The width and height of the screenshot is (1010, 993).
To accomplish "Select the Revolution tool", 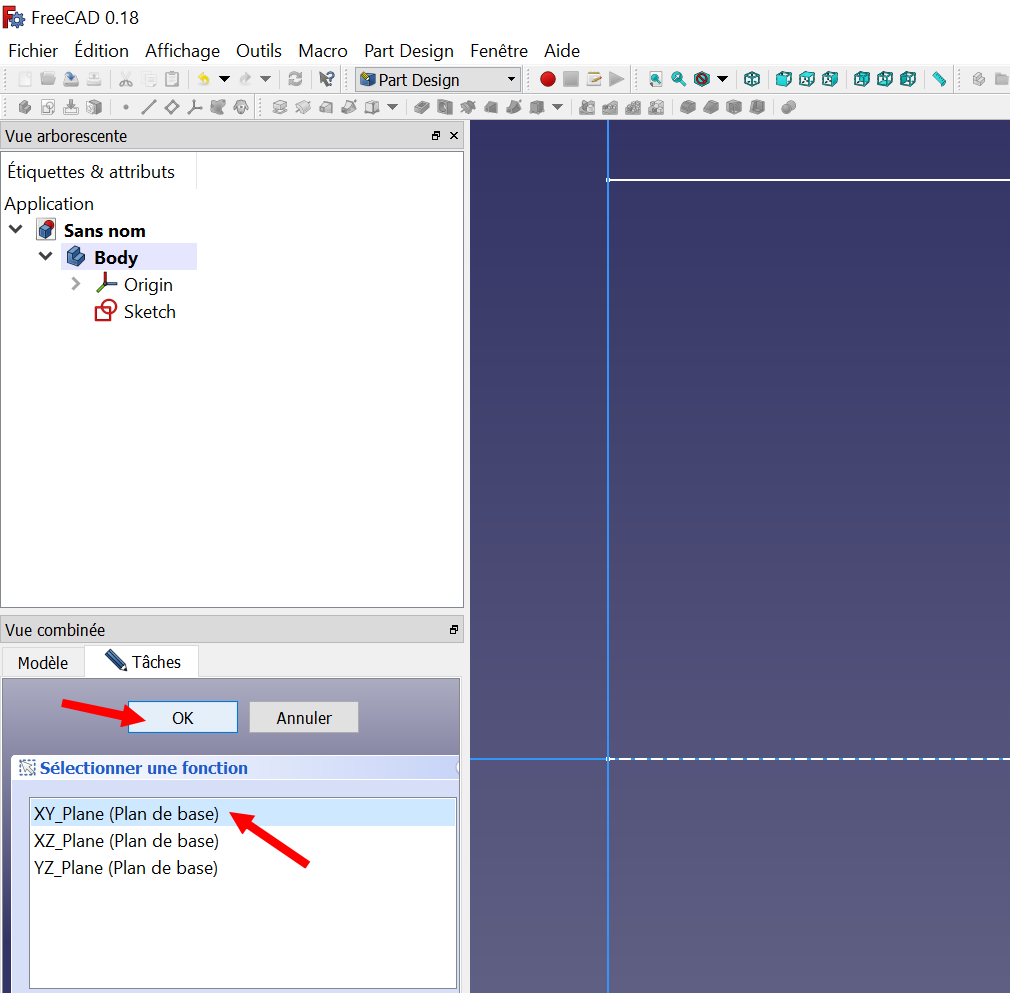I will tap(303, 107).
